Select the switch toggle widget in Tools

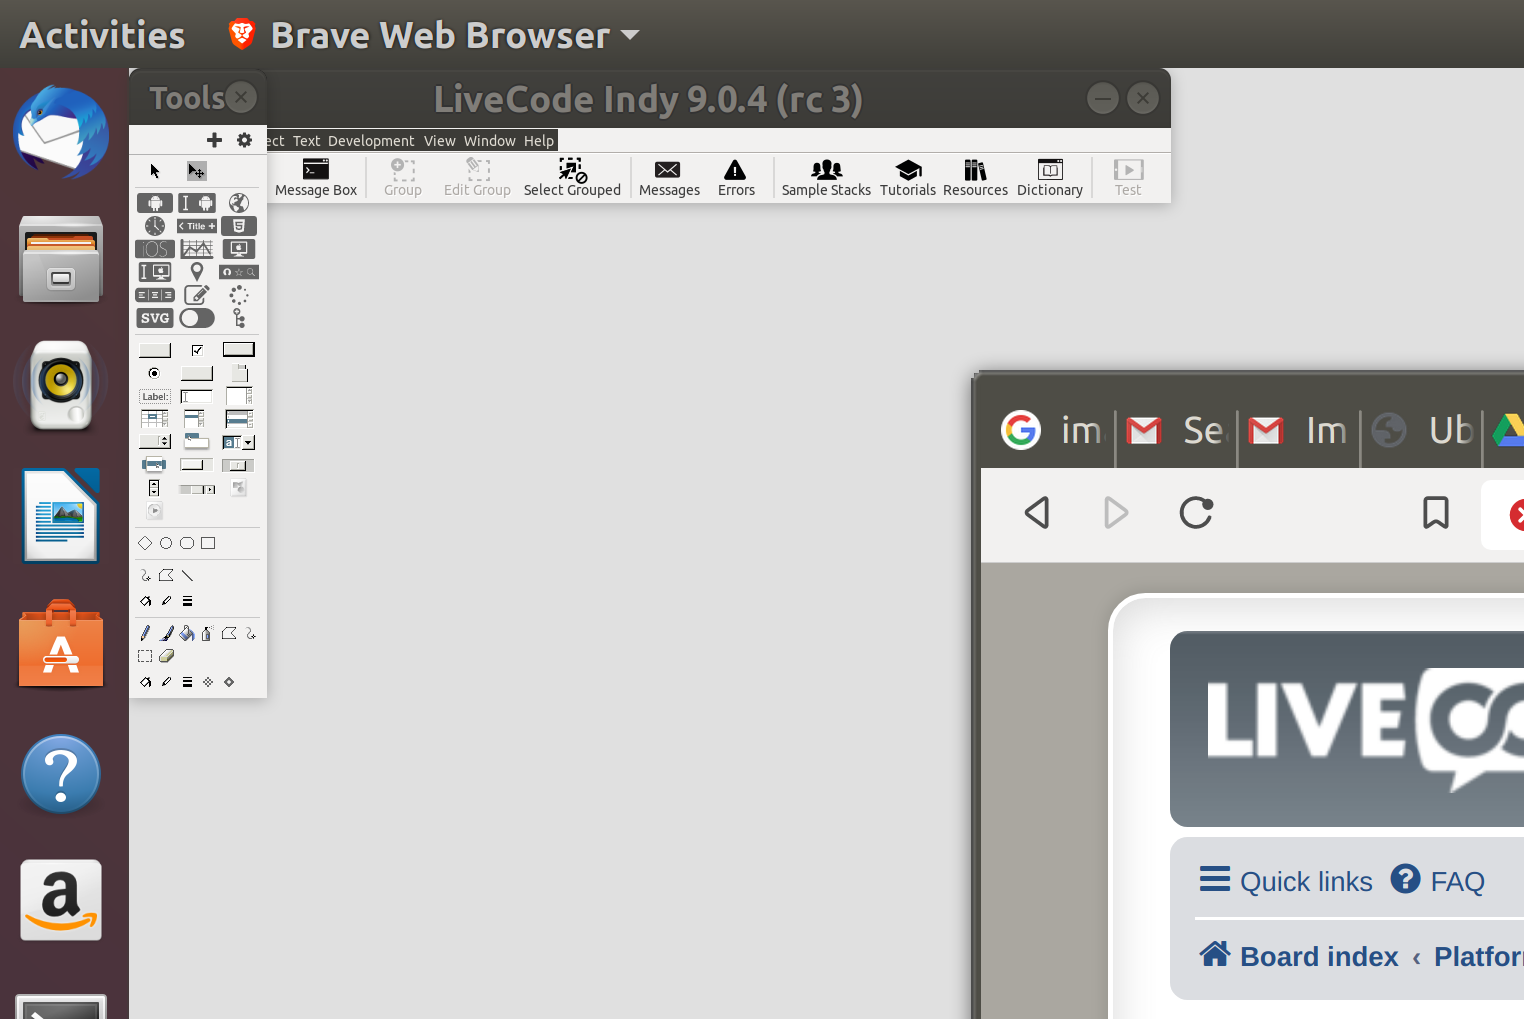[197, 318]
